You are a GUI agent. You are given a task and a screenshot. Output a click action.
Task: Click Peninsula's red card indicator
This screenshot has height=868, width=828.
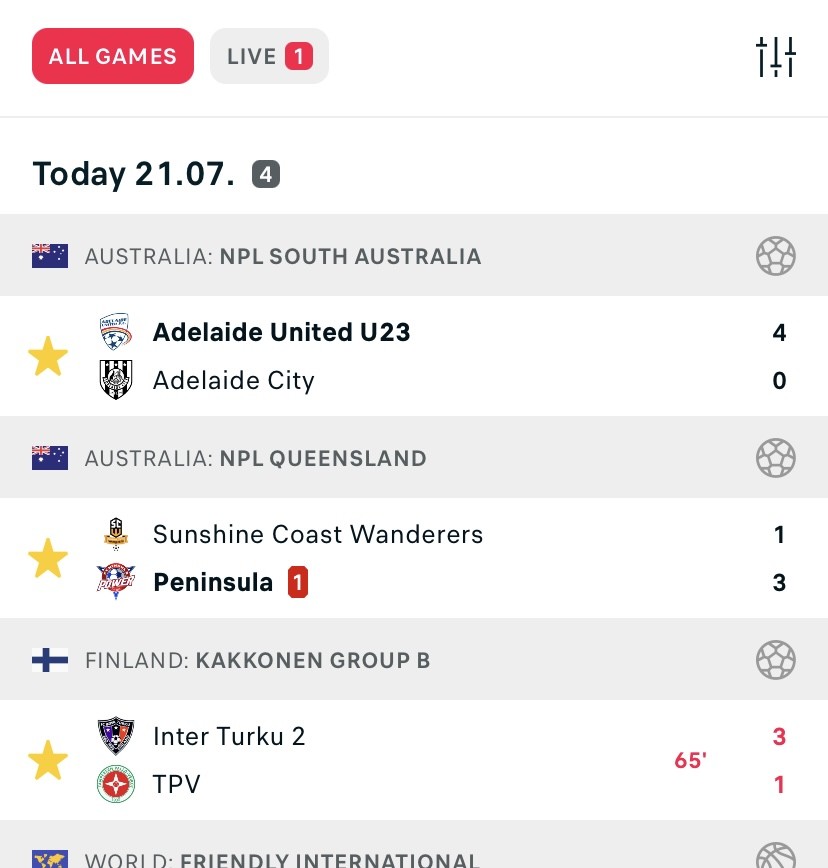298,582
